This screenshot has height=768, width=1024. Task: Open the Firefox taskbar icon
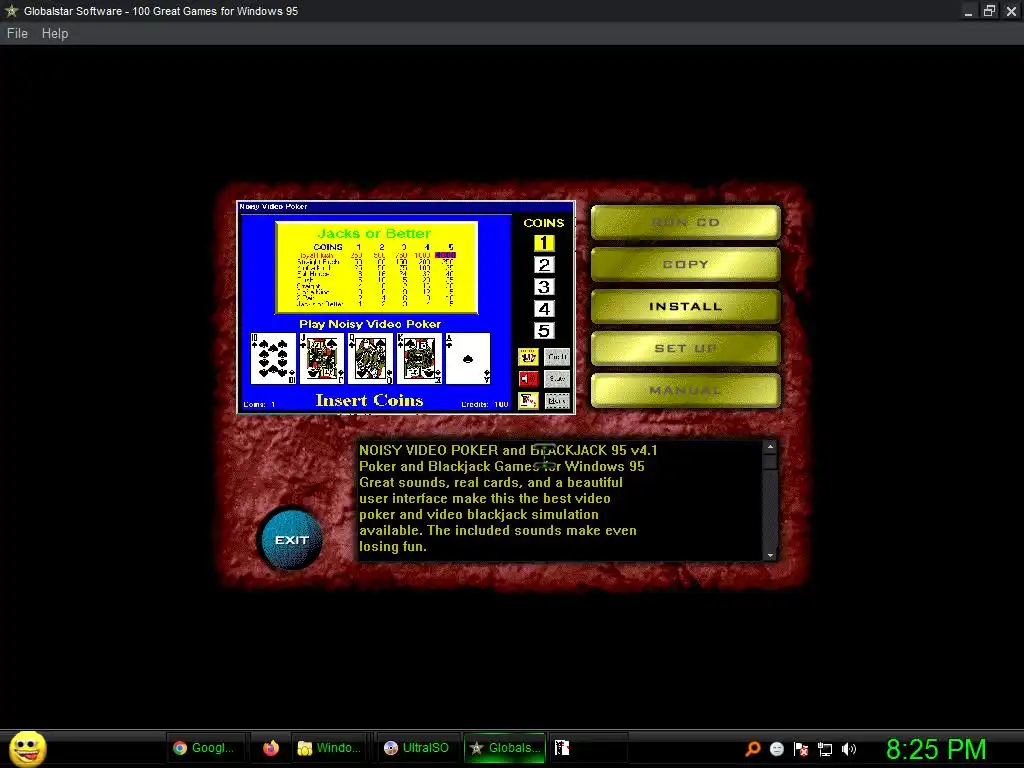click(271, 748)
